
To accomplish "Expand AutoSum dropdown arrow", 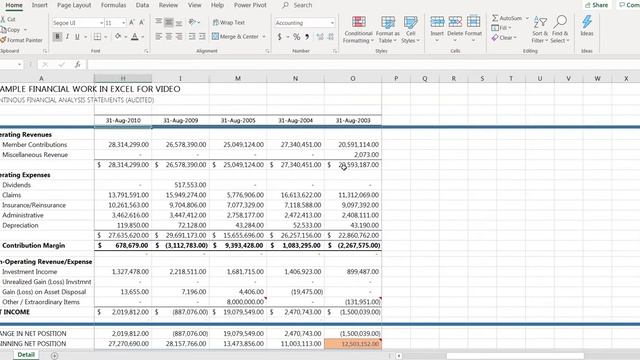I will click(x=527, y=18).
